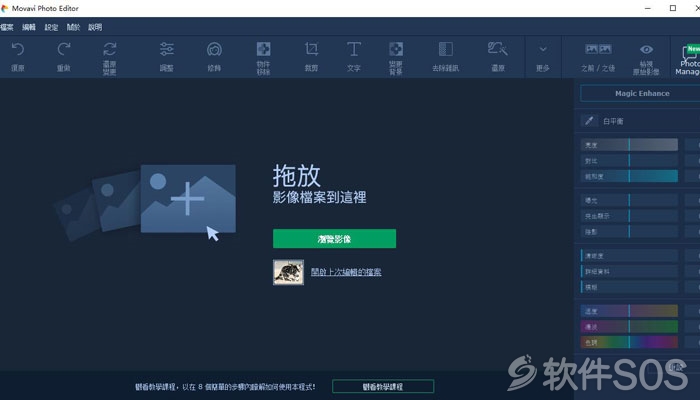Click the cat thumbnail of last edited file
This screenshot has width=700, height=400.
click(288, 272)
